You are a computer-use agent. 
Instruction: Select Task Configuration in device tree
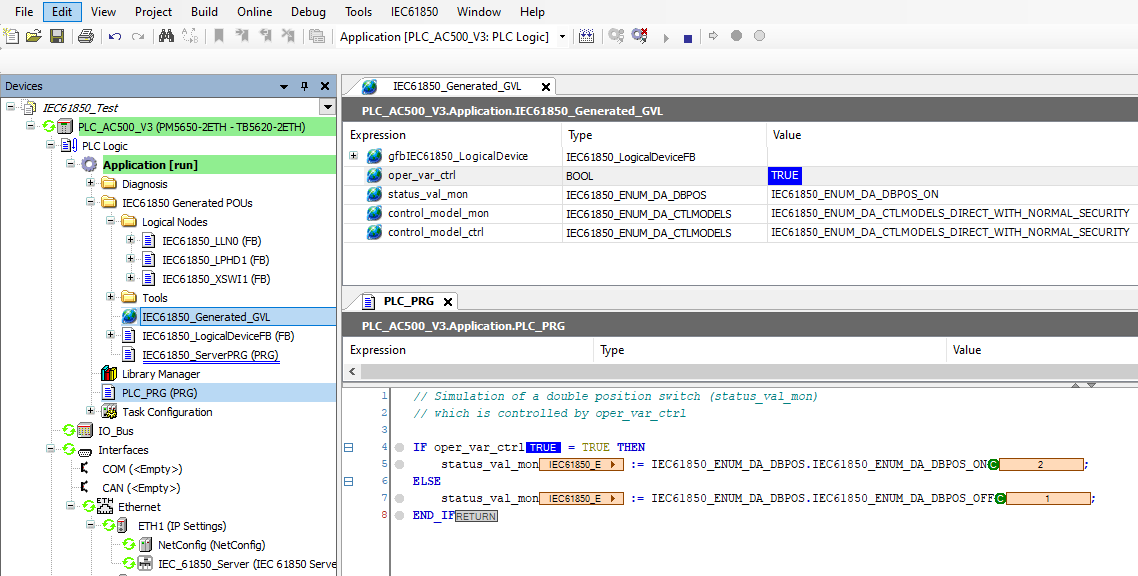click(167, 412)
